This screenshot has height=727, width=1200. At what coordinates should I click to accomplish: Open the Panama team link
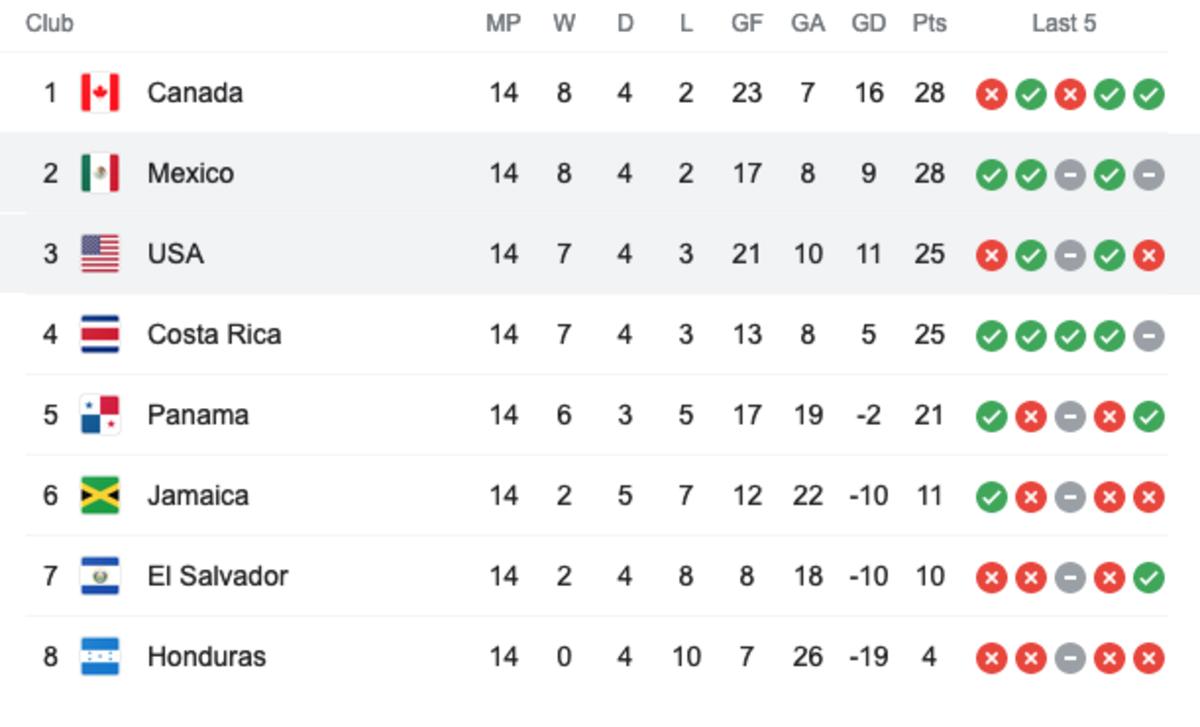point(198,415)
